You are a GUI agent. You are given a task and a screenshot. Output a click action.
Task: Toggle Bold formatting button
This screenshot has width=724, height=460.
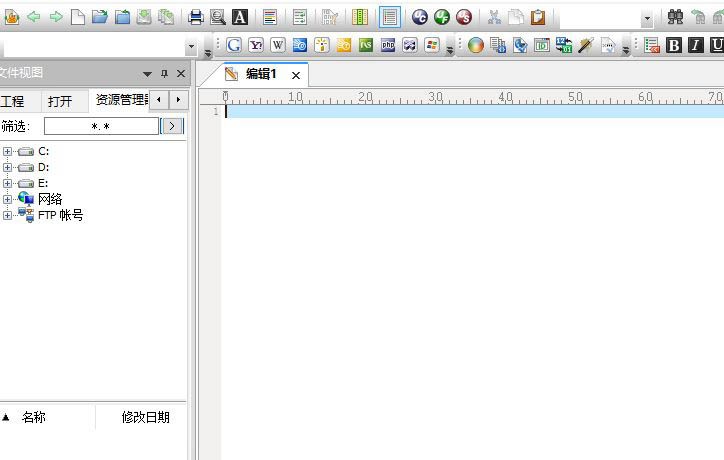pyautogui.click(x=674, y=45)
